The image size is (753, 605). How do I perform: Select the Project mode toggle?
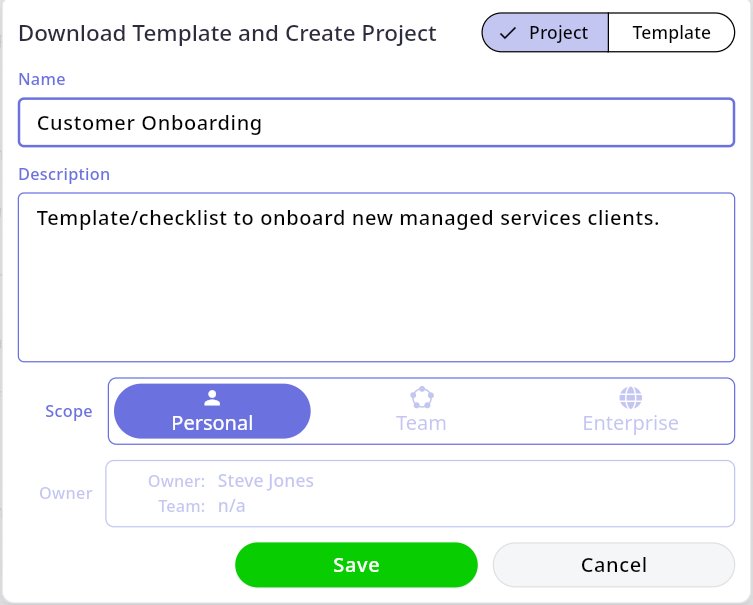point(545,33)
